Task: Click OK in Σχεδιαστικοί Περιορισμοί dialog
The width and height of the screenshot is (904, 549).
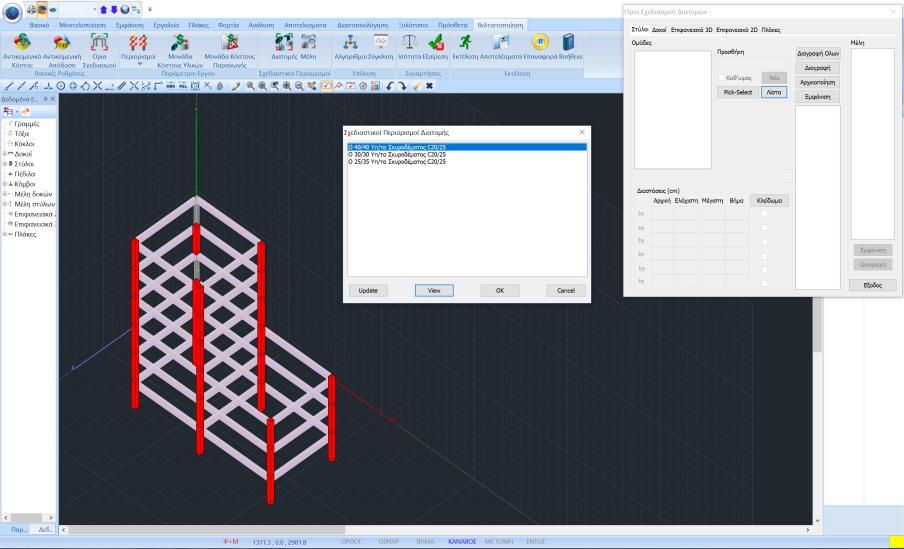Action: 500,291
